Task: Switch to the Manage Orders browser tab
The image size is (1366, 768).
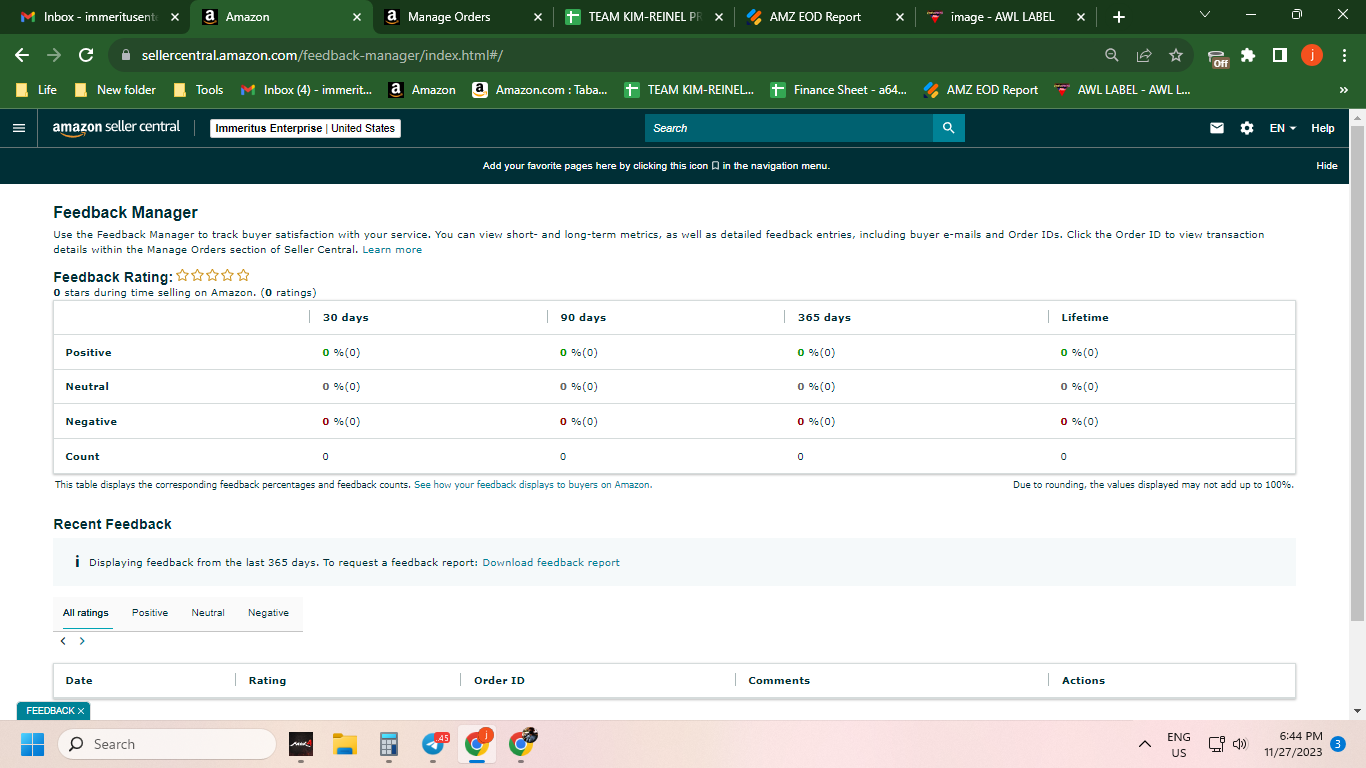Action: [462, 17]
